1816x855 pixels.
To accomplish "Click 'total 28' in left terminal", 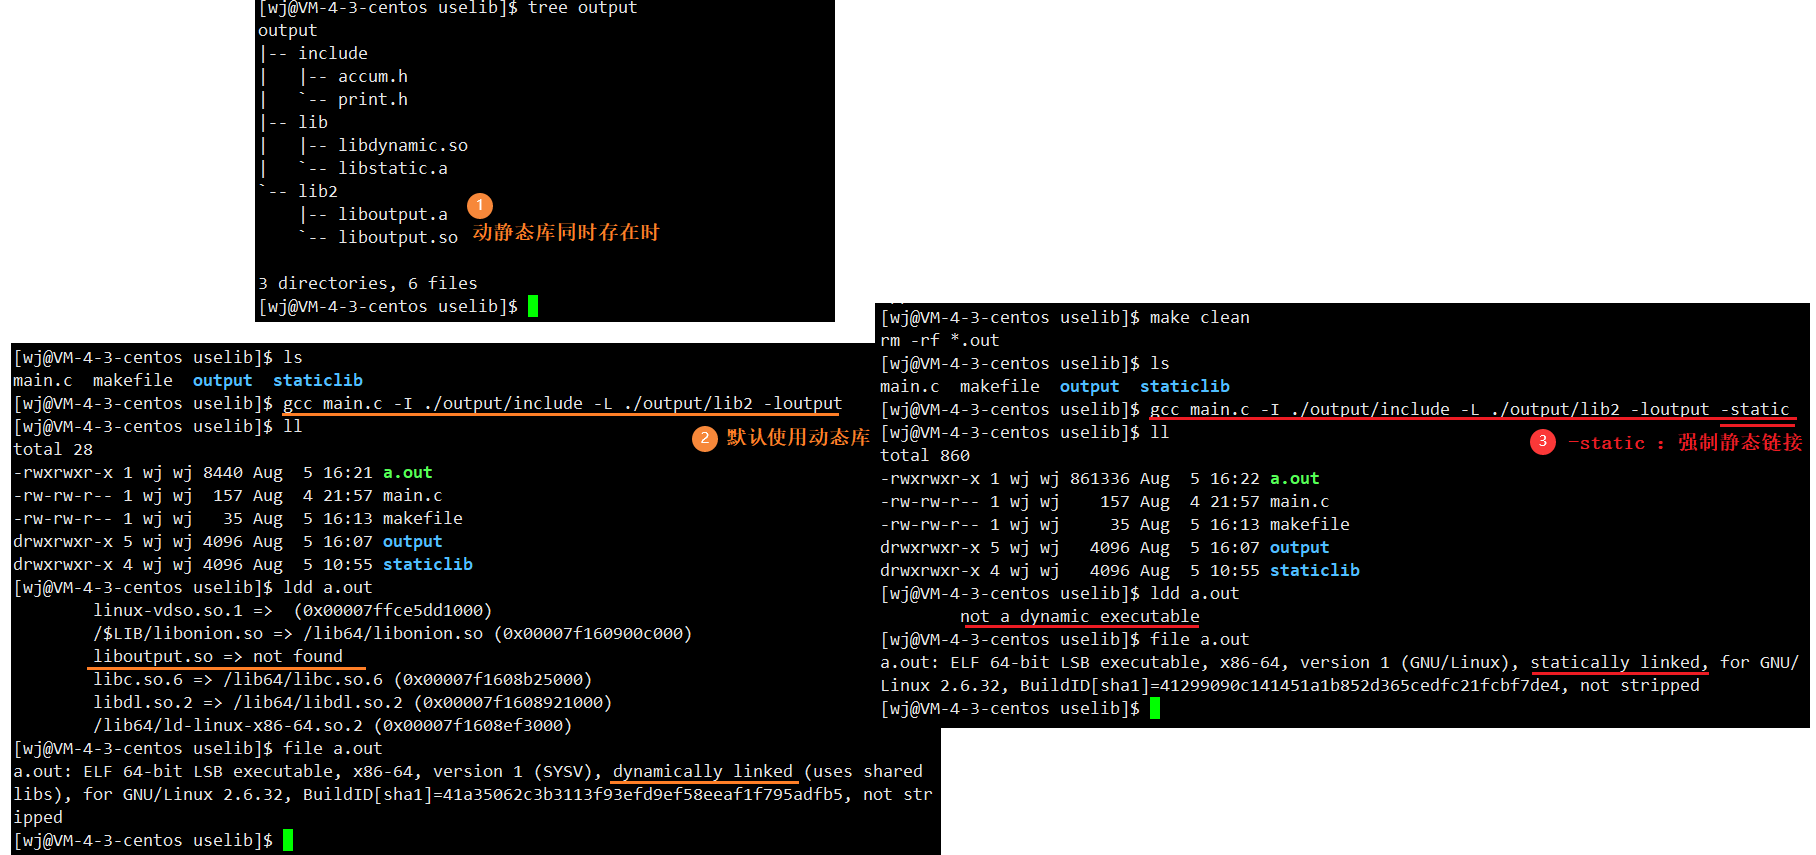I will point(53,449).
